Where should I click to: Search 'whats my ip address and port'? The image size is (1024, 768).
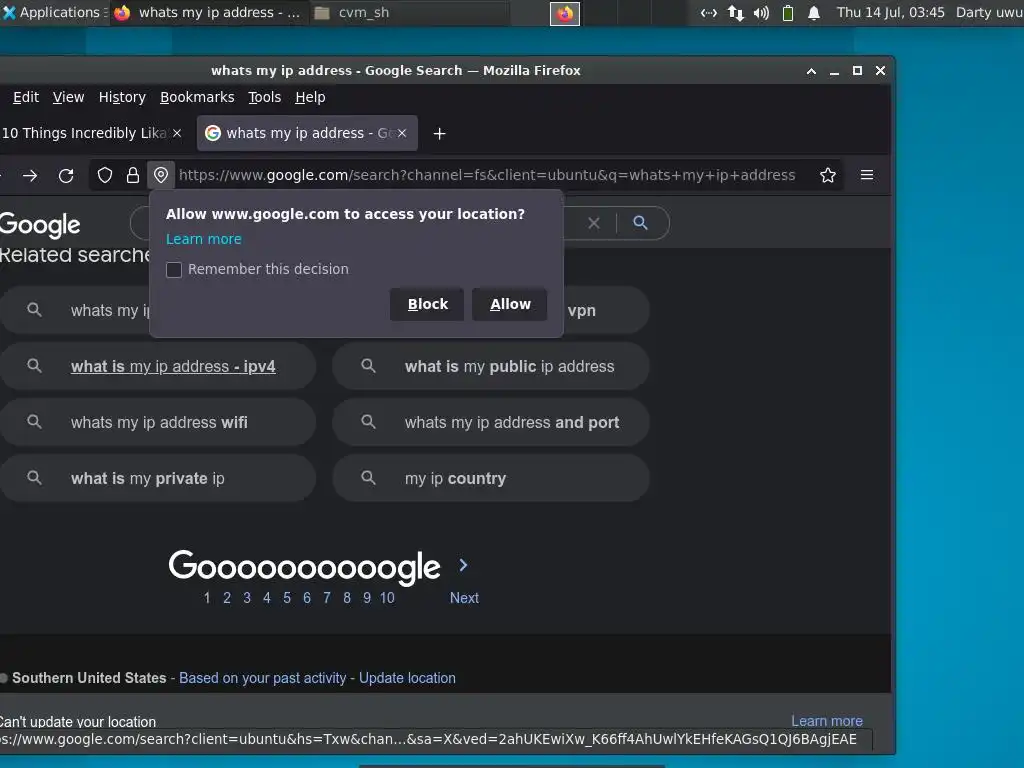[x=491, y=423]
